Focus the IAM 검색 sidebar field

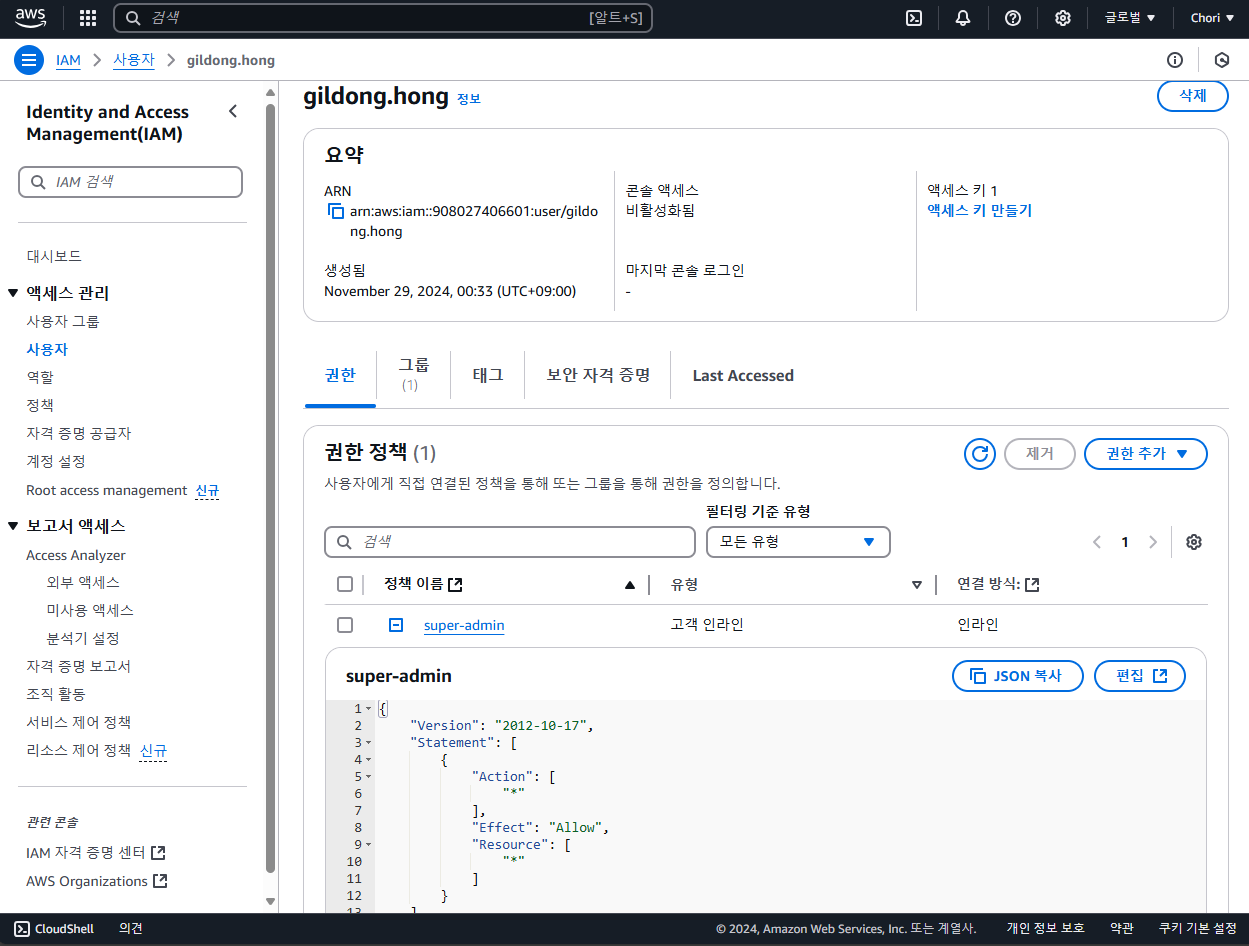(x=130, y=182)
